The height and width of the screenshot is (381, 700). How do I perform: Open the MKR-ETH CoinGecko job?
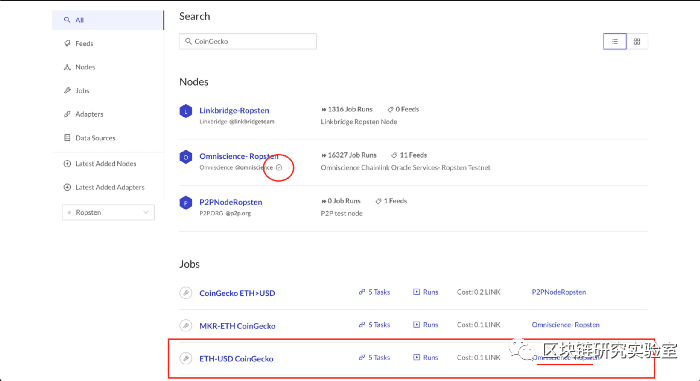[x=237, y=326]
